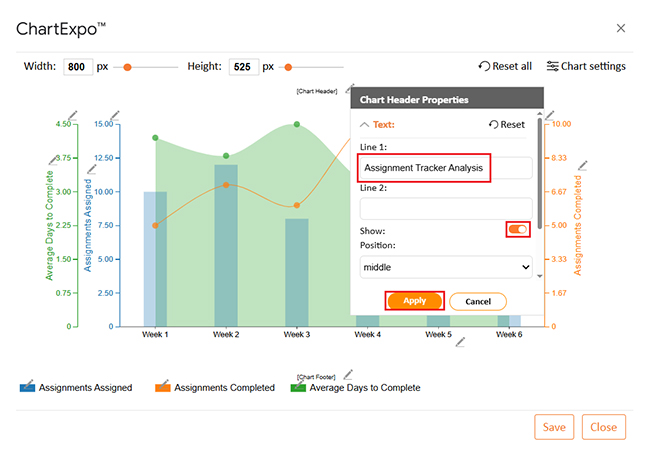Image resolution: width=650 pixels, height=460 pixels.
Task: Click the pencil icon below the week axis
Action: [x=460, y=342]
